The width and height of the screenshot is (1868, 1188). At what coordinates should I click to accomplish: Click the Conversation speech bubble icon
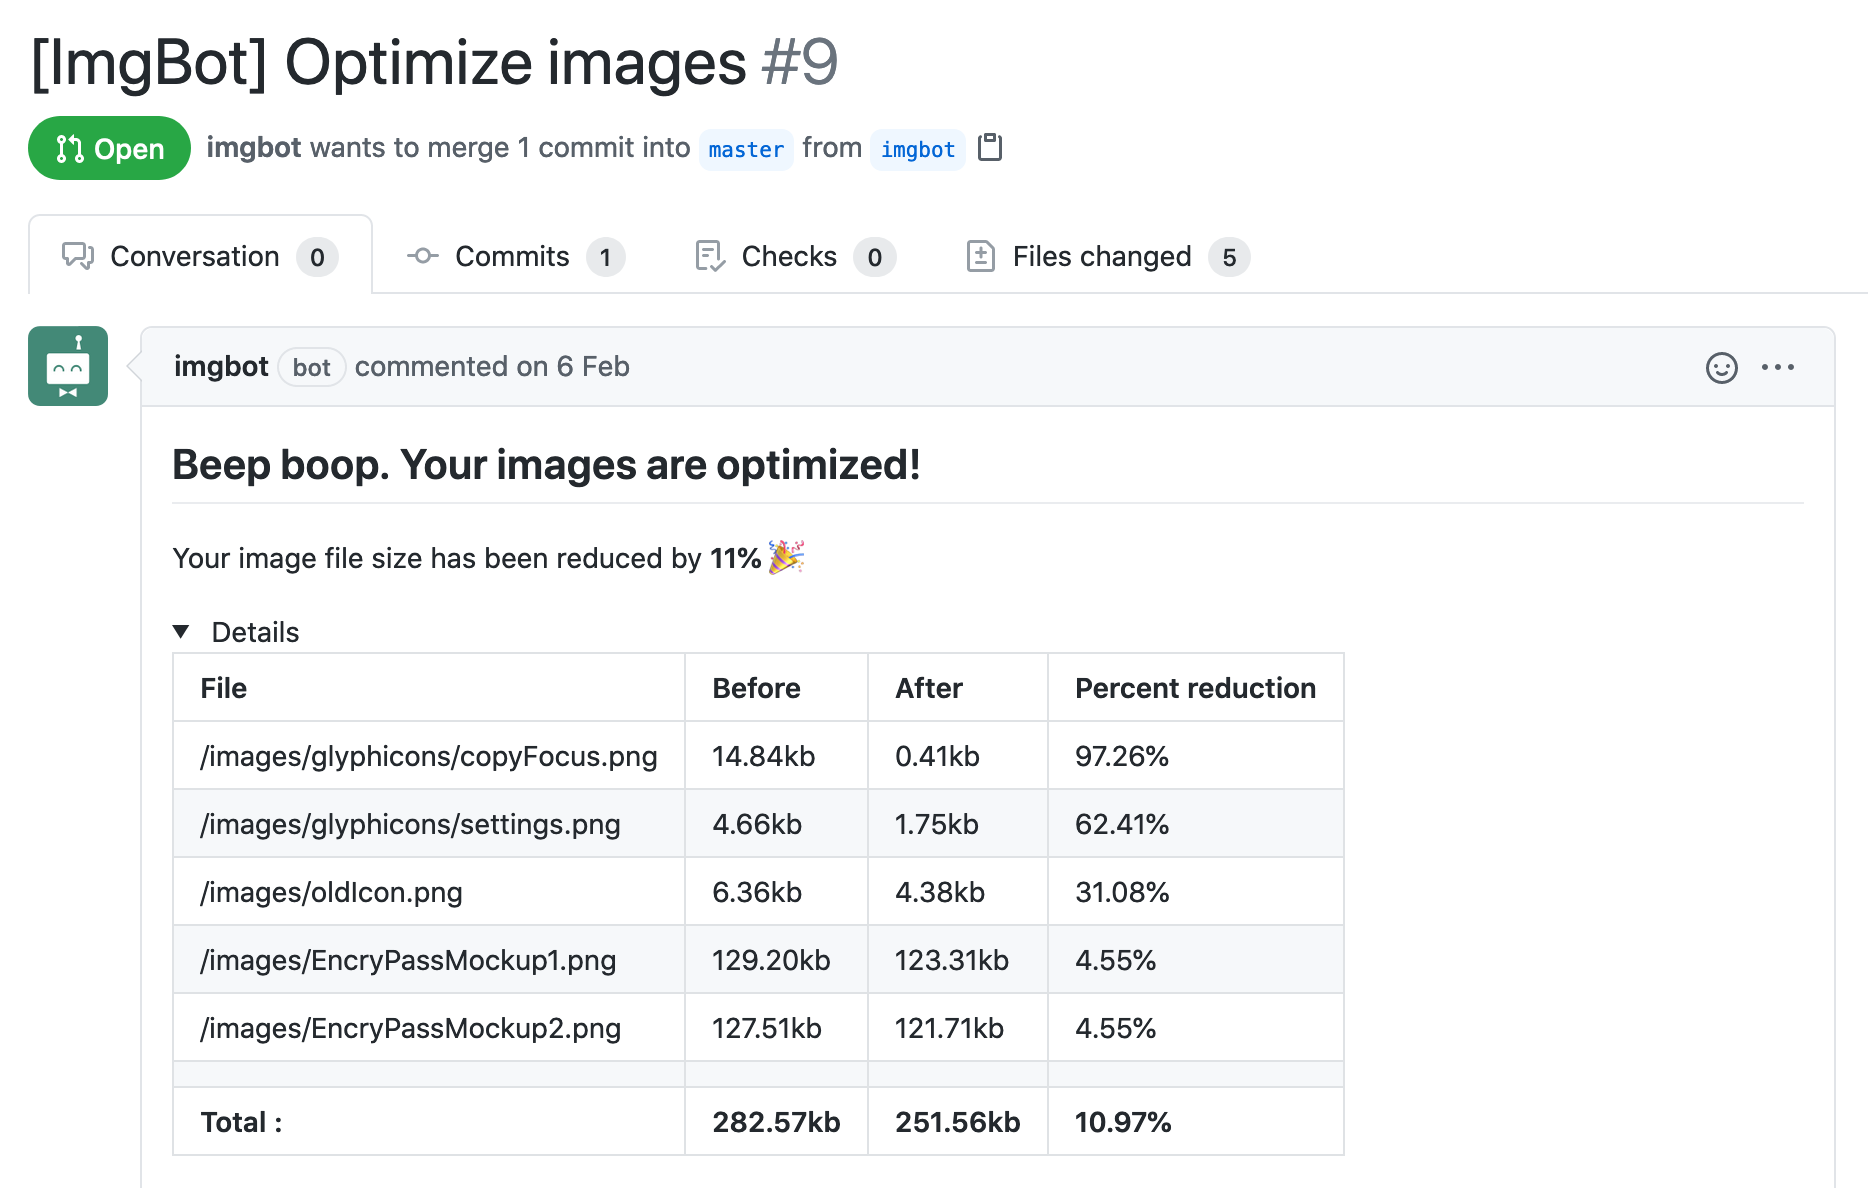78,256
